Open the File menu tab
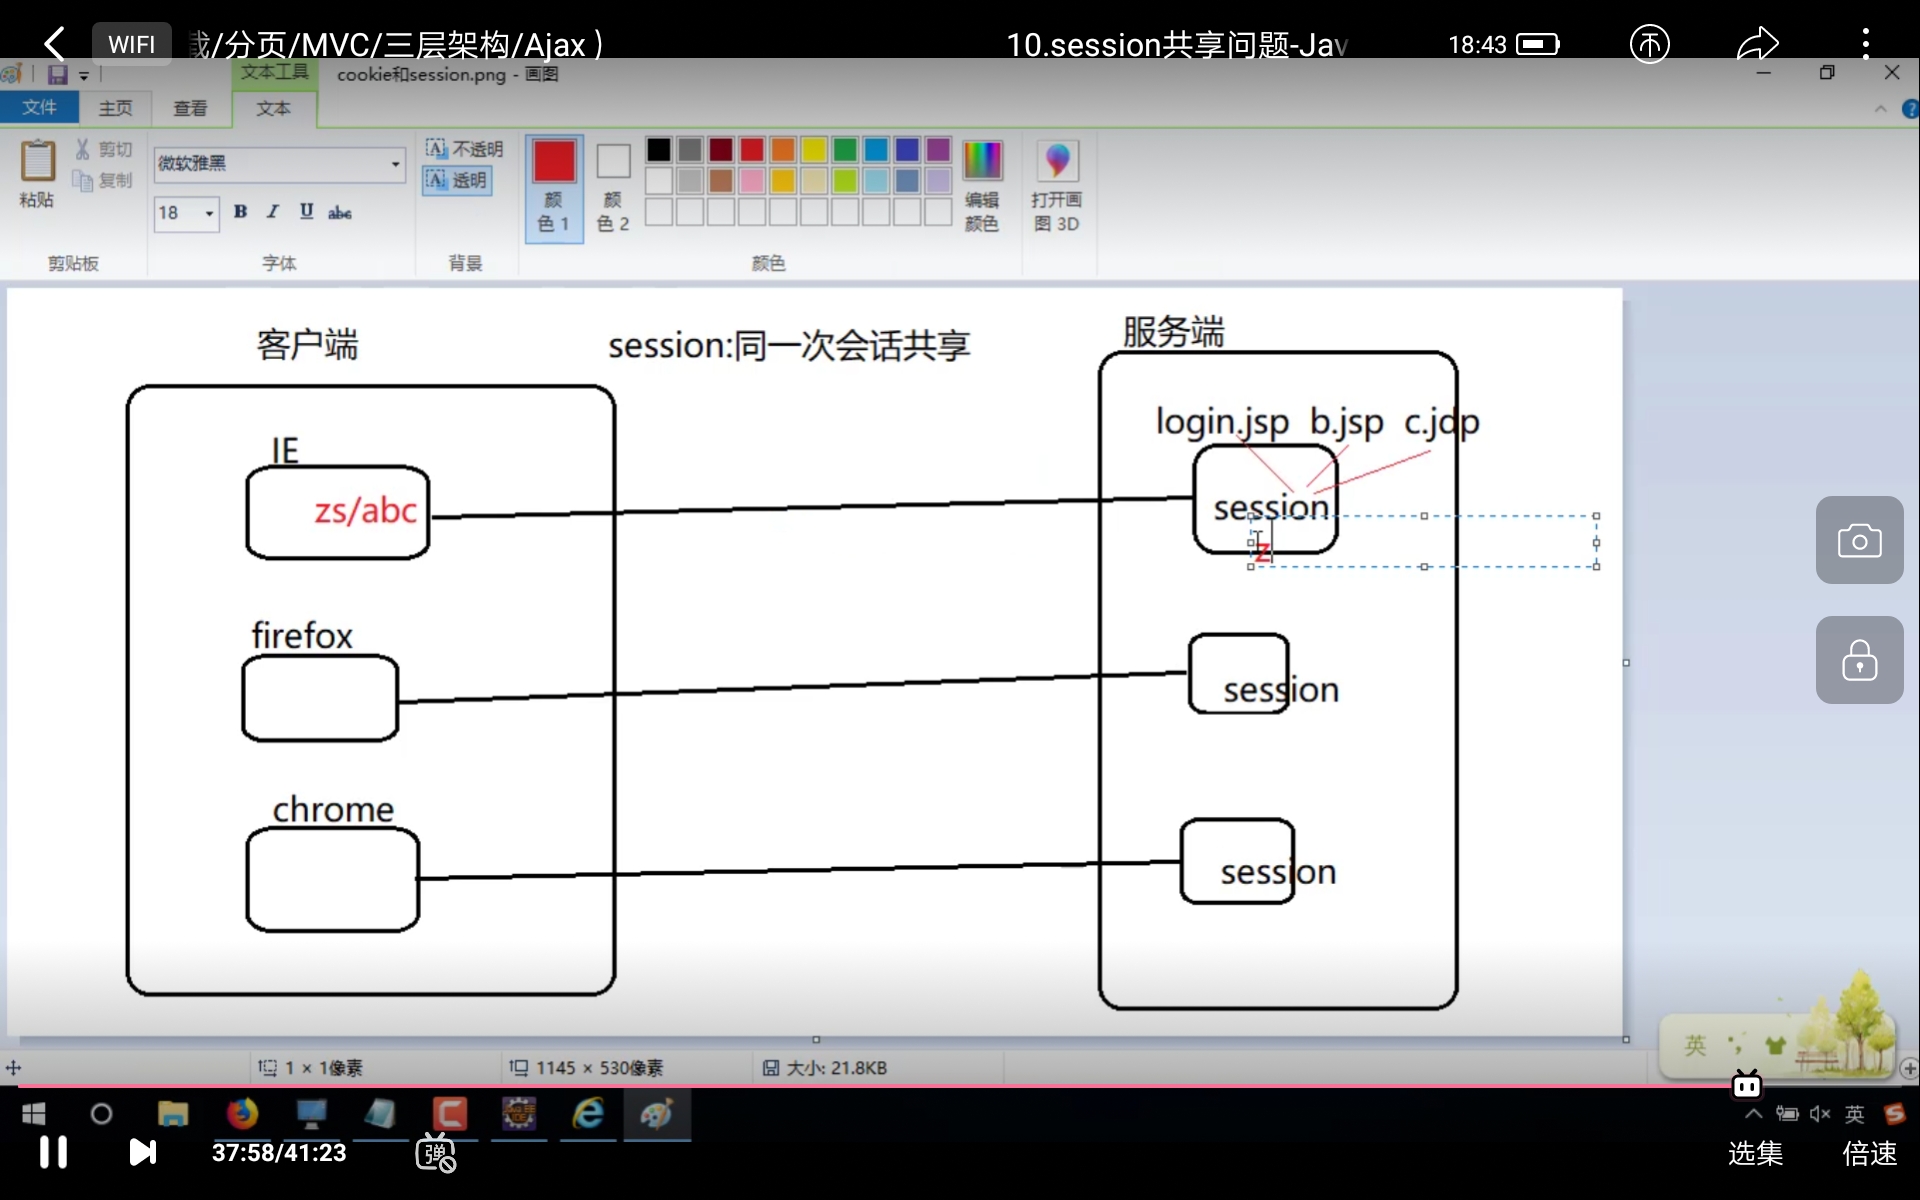 click(x=39, y=108)
